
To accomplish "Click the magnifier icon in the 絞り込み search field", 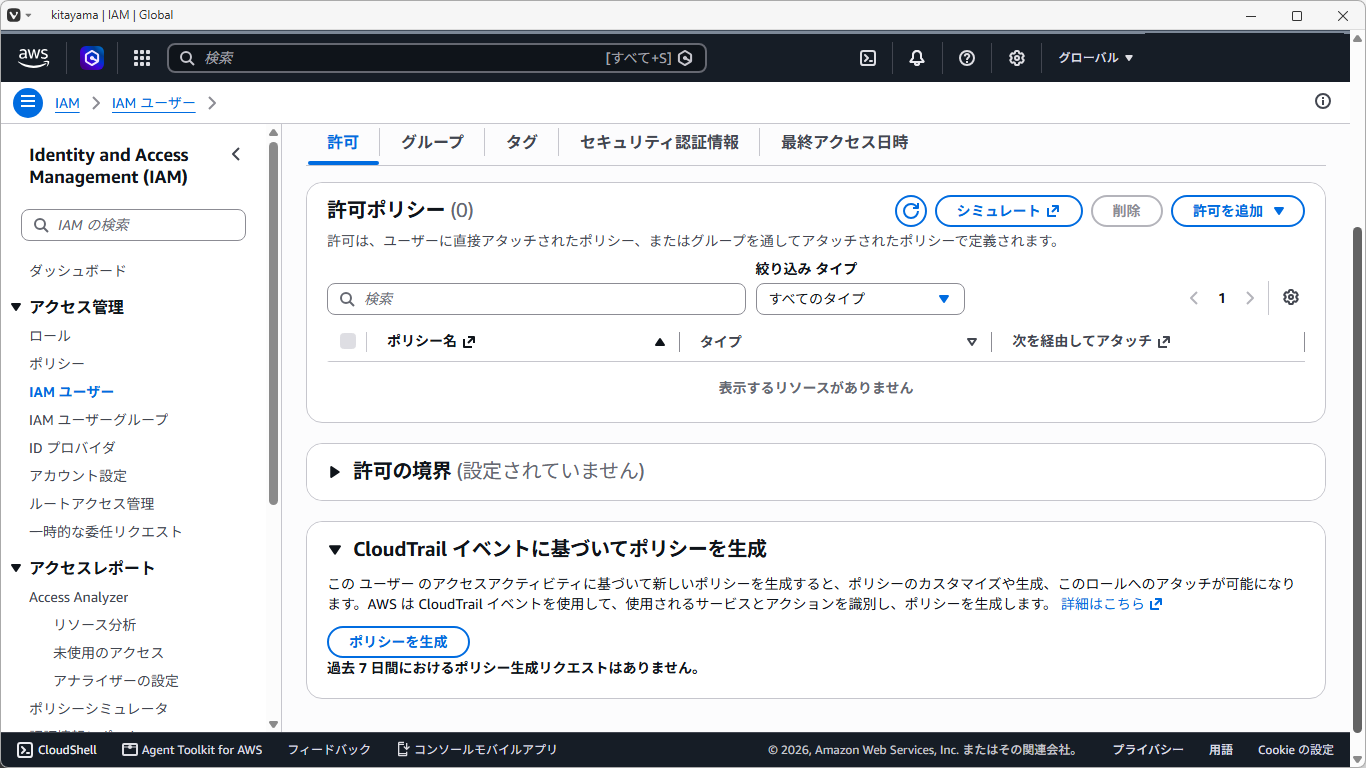I will pyautogui.click(x=347, y=299).
